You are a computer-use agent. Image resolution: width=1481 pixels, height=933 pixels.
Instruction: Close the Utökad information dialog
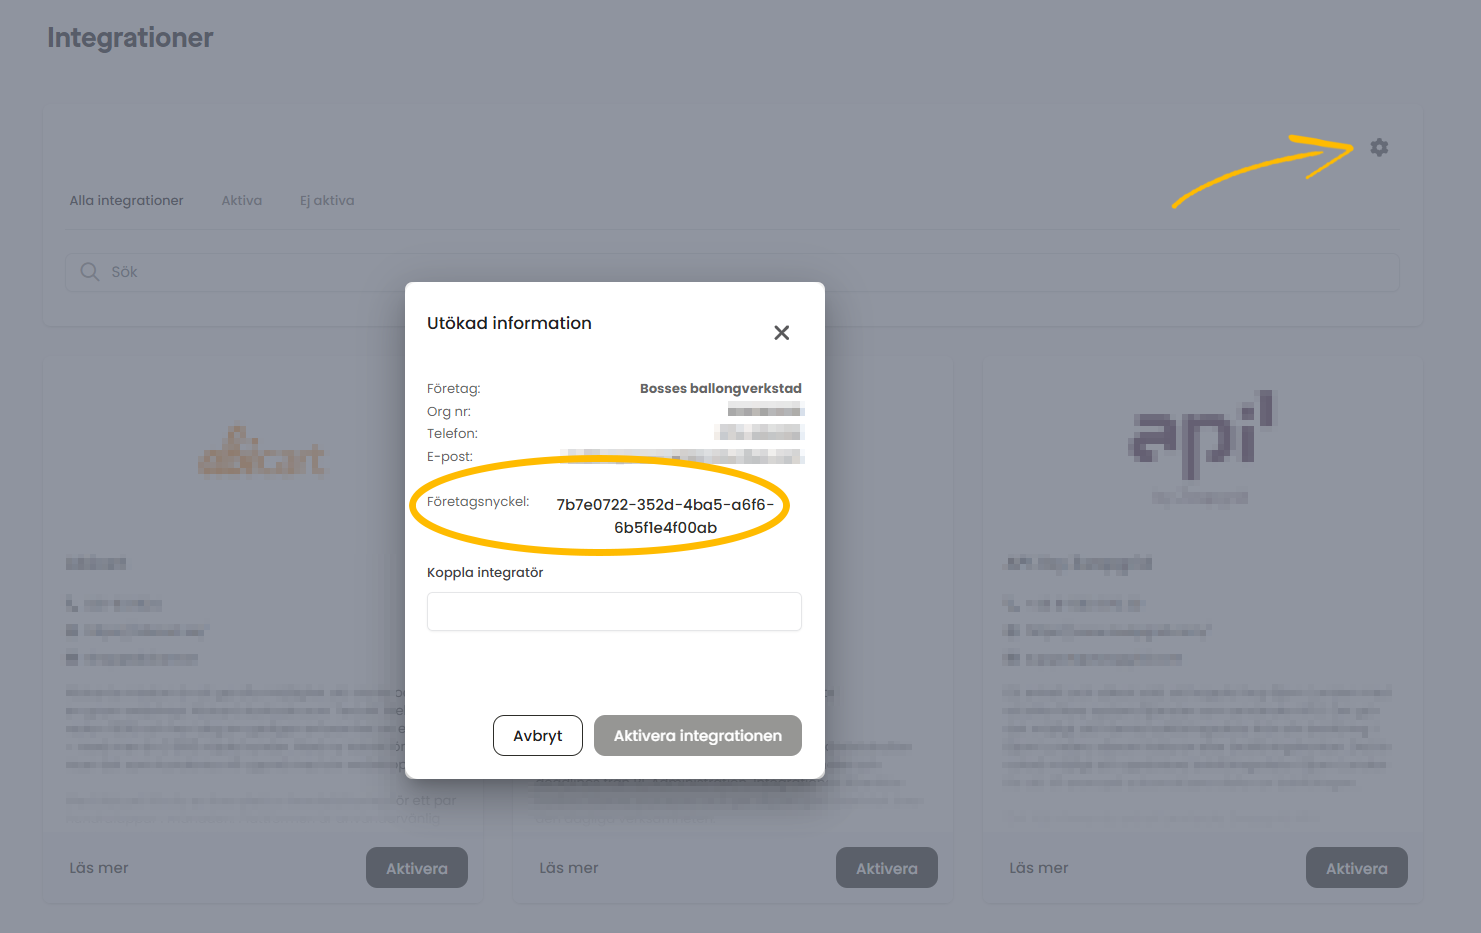(782, 333)
